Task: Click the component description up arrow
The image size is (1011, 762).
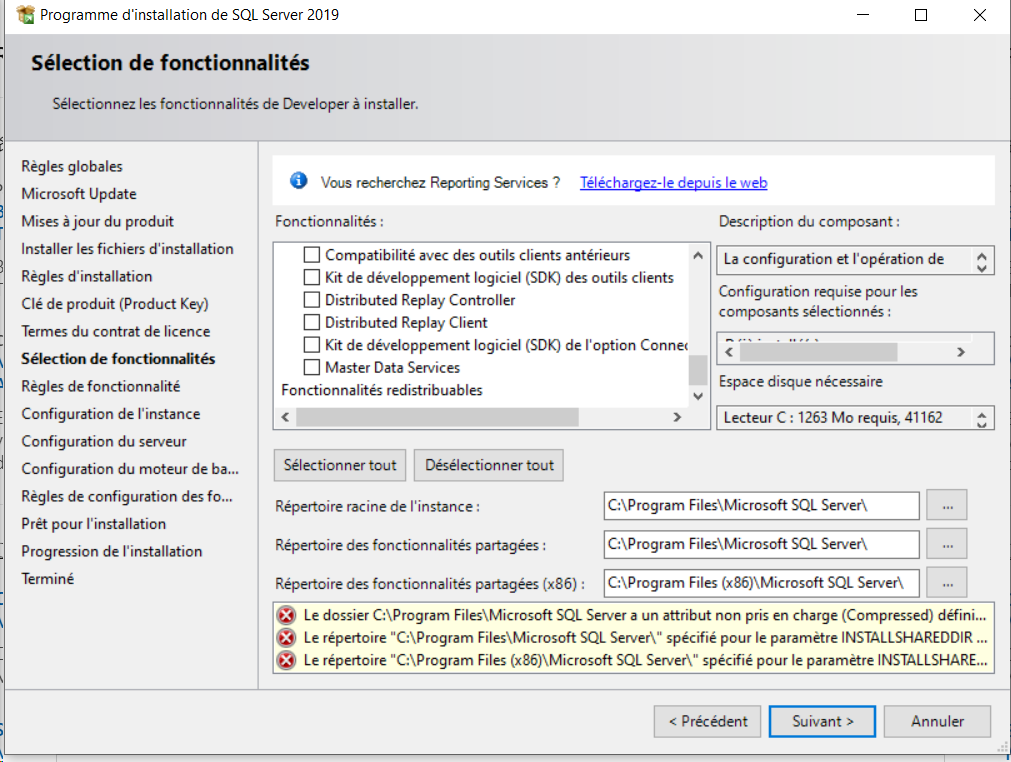Action: (x=982, y=256)
